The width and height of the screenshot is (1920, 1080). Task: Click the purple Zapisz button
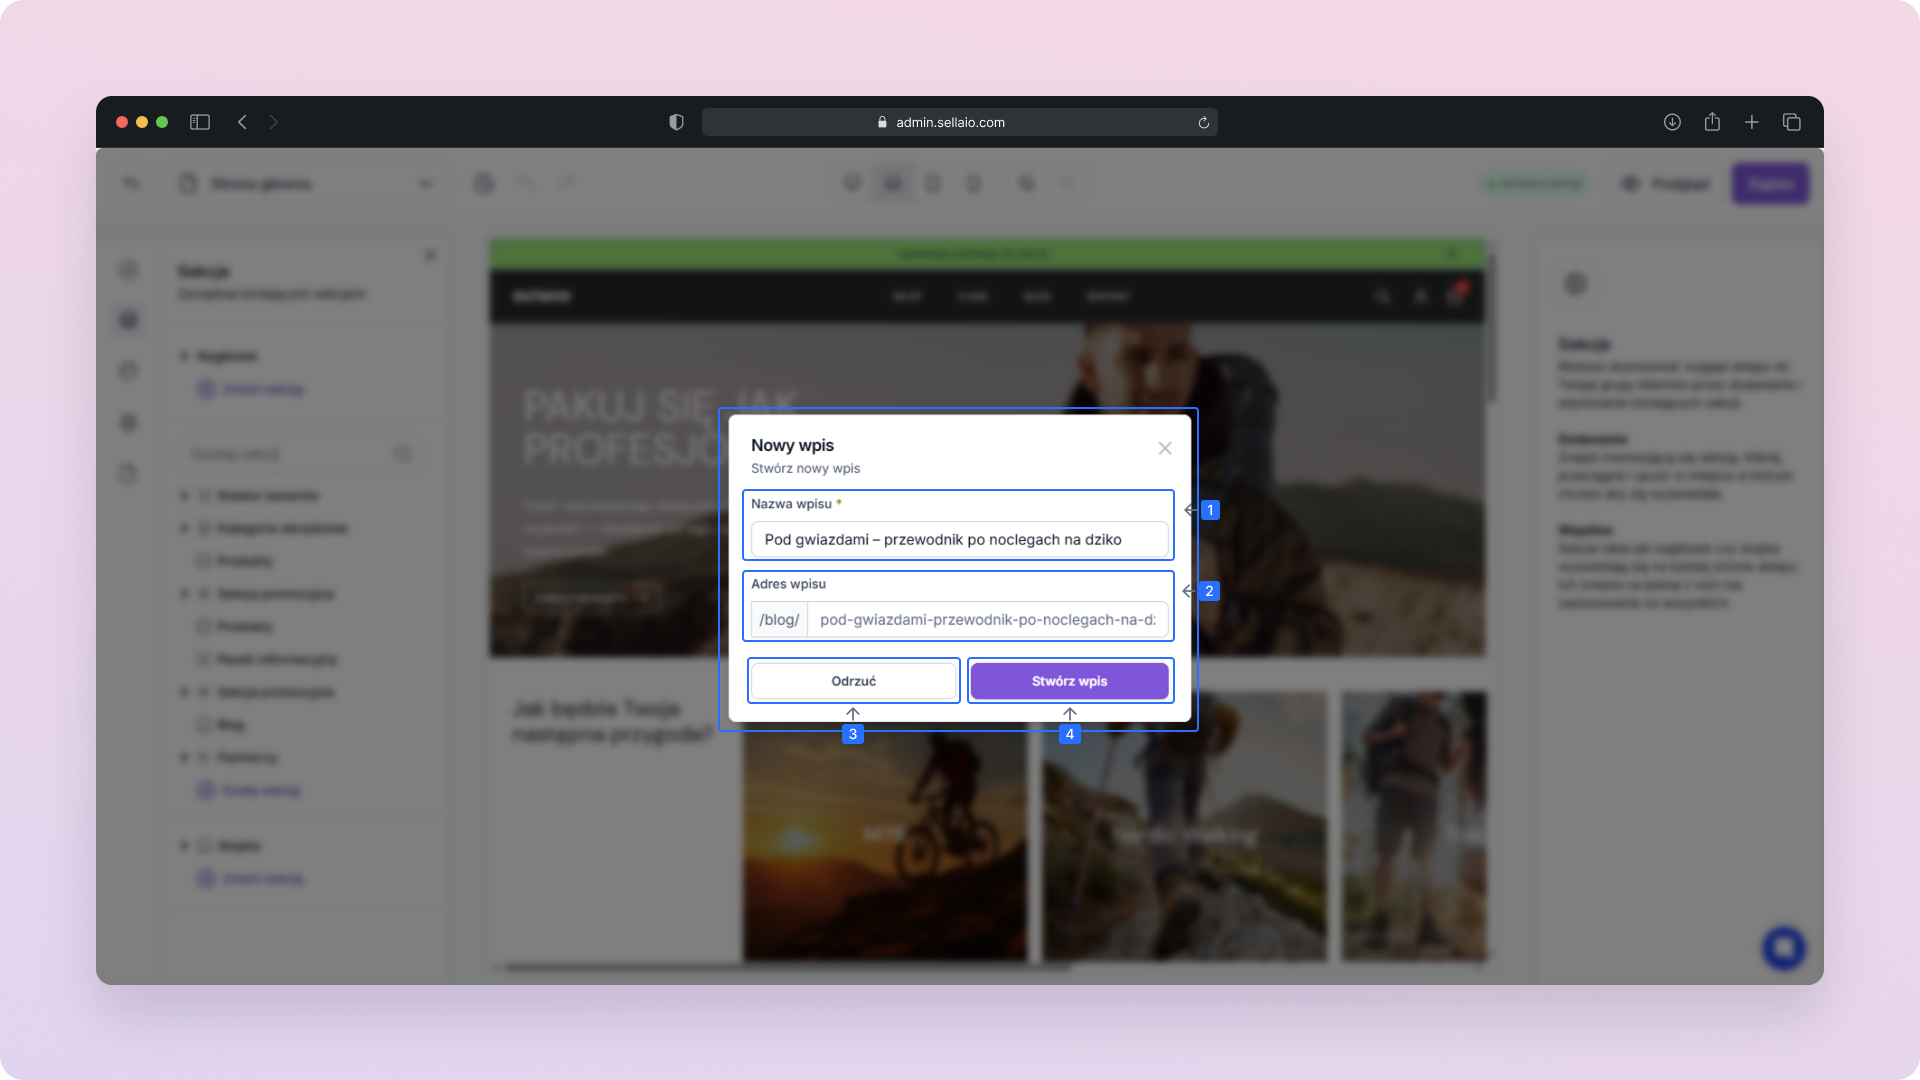(x=1769, y=184)
